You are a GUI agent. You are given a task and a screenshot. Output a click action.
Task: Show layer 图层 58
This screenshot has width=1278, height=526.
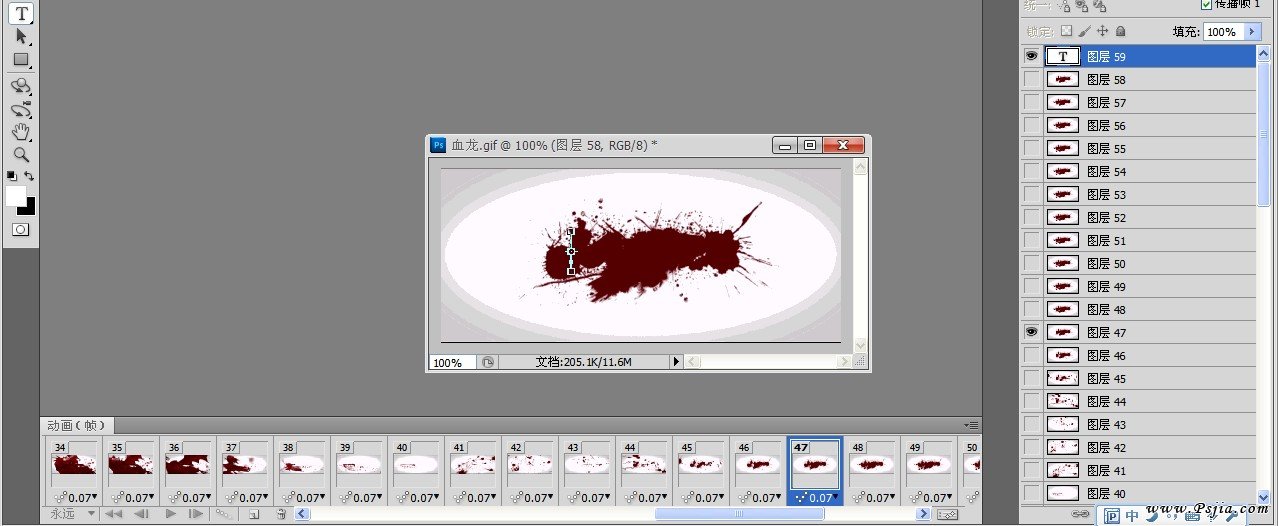pyautogui.click(x=1032, y=79)
